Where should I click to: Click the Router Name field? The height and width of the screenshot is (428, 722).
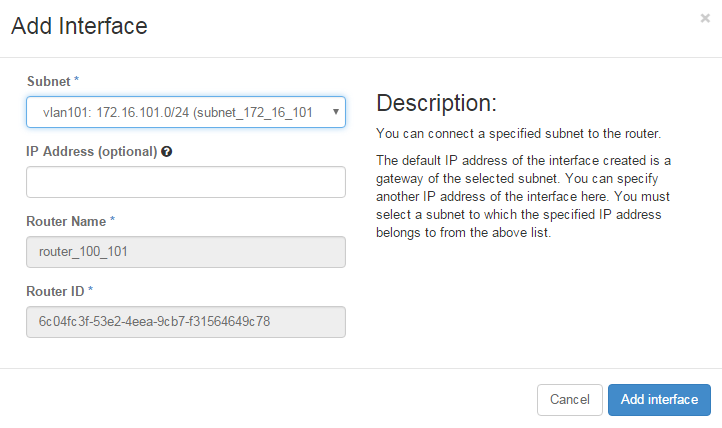[x=186, y=252]
